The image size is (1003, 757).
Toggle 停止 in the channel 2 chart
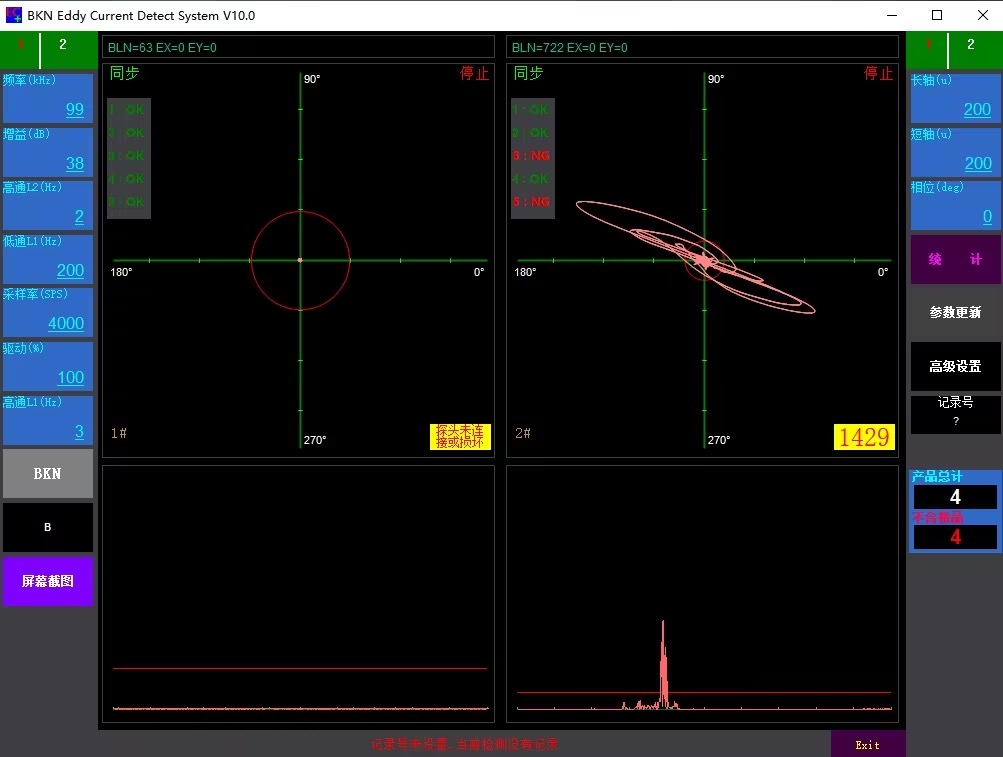pos(878,74)
